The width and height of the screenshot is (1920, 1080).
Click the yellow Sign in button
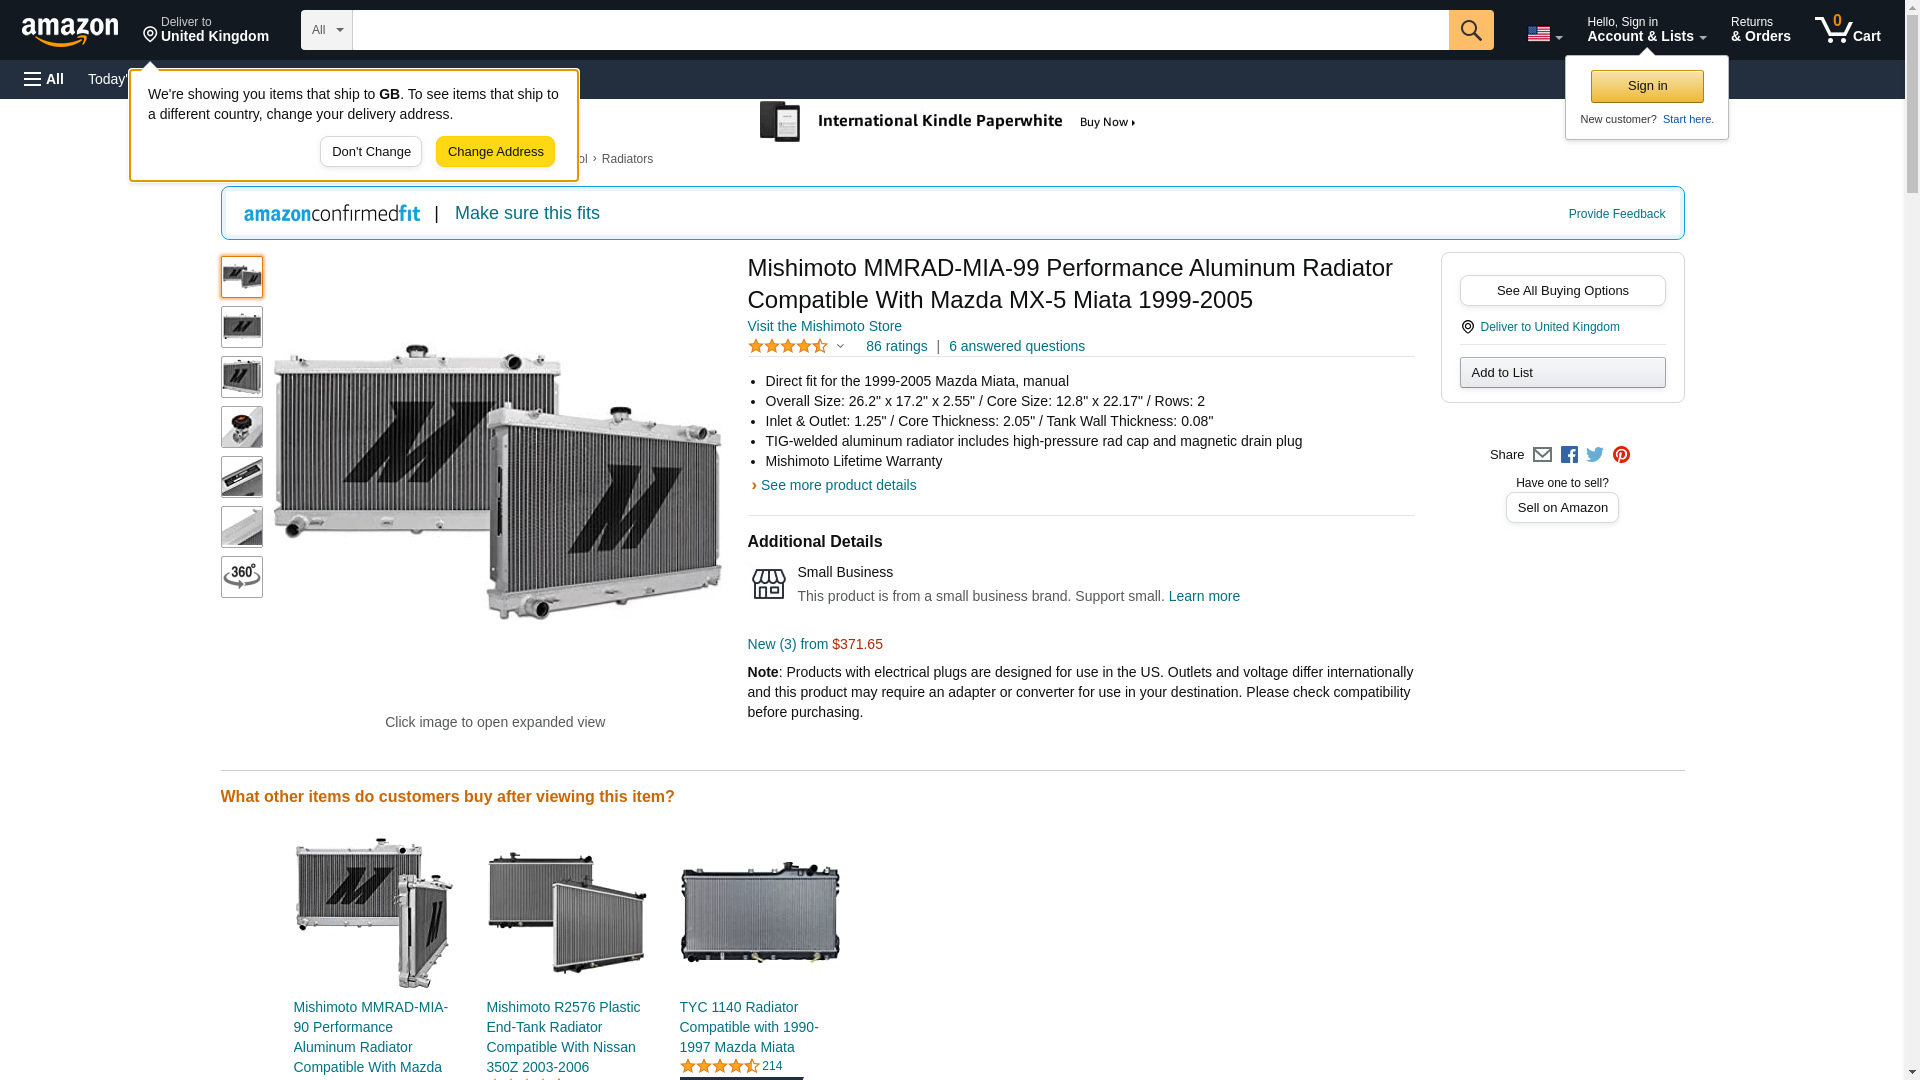click(x=1647, y=86)
